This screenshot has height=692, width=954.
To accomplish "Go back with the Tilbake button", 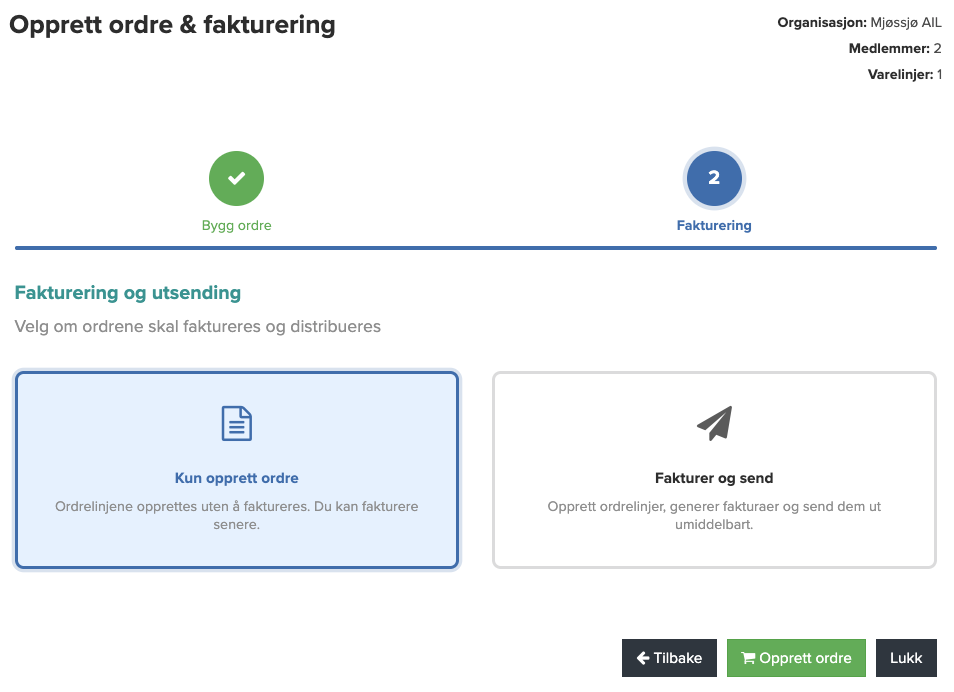I will pos(669,658).
